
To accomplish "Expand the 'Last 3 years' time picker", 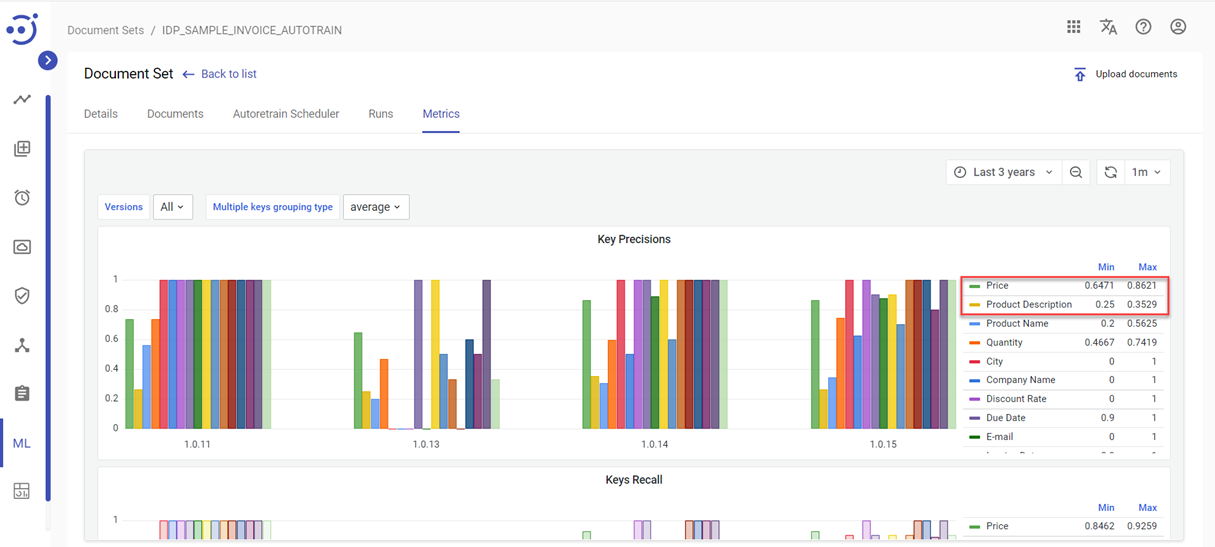I will [1003, 172].
